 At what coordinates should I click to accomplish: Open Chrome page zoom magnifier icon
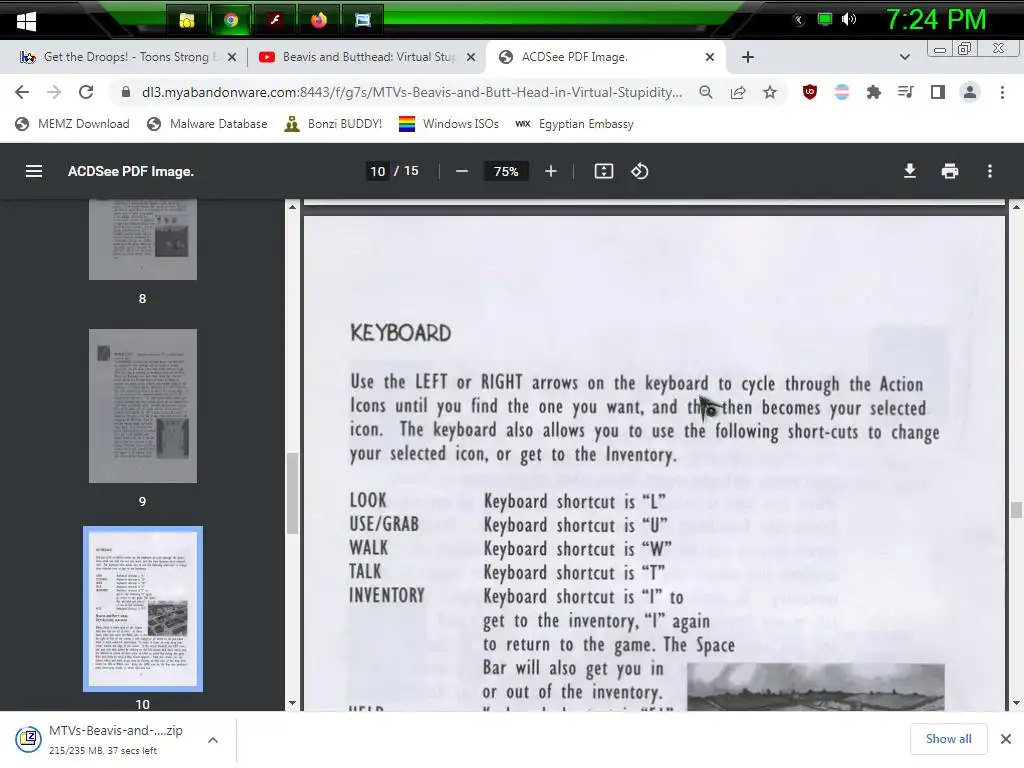coord(706,92)
